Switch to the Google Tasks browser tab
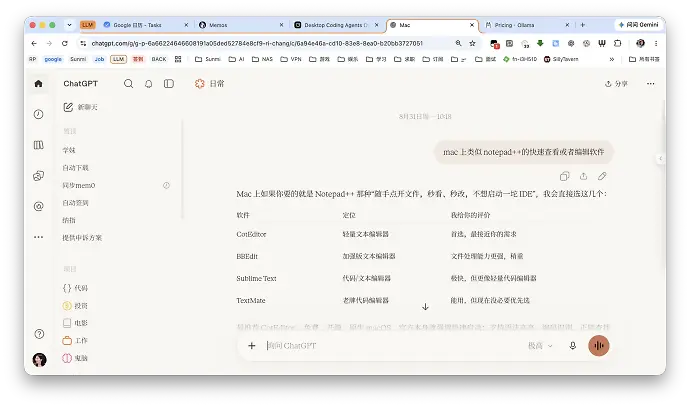690x406 pixels. [146, 25]
